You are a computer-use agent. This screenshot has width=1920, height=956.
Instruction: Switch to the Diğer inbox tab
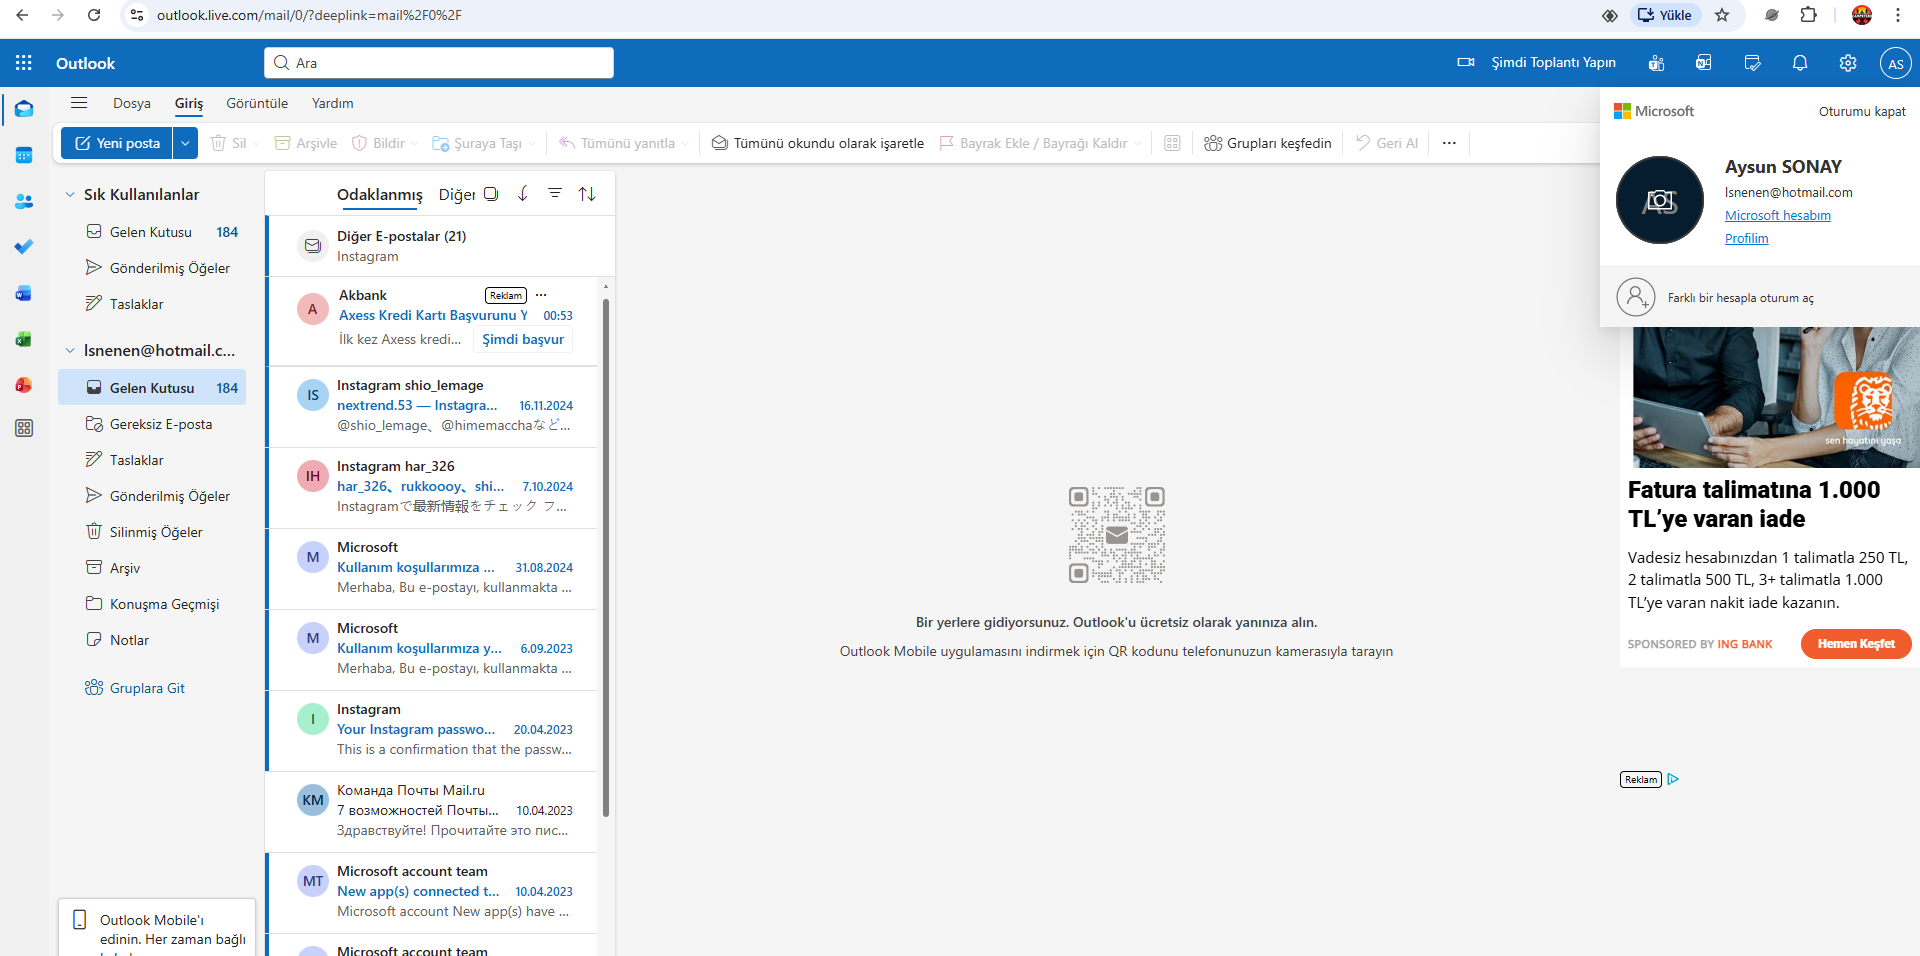(x=457, y=194)
